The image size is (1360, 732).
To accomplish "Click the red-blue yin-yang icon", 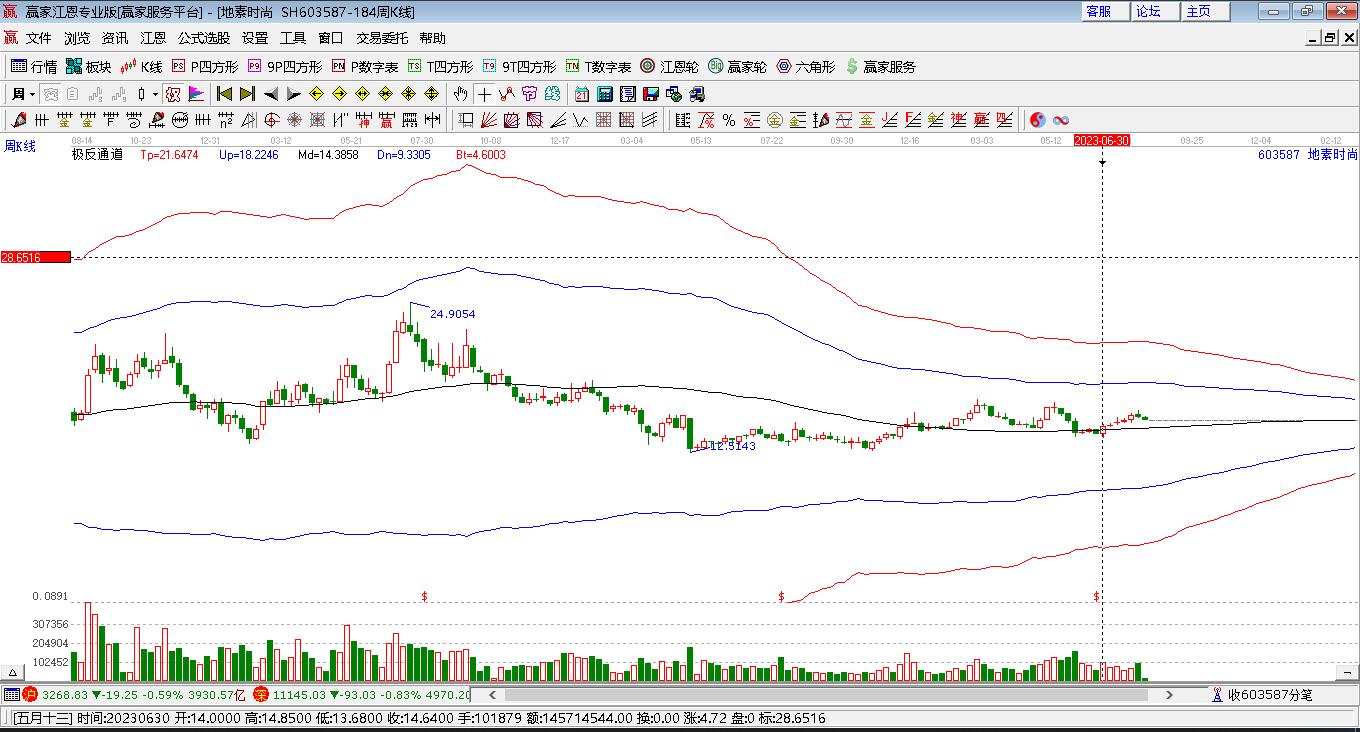I will pos(1037,120).
